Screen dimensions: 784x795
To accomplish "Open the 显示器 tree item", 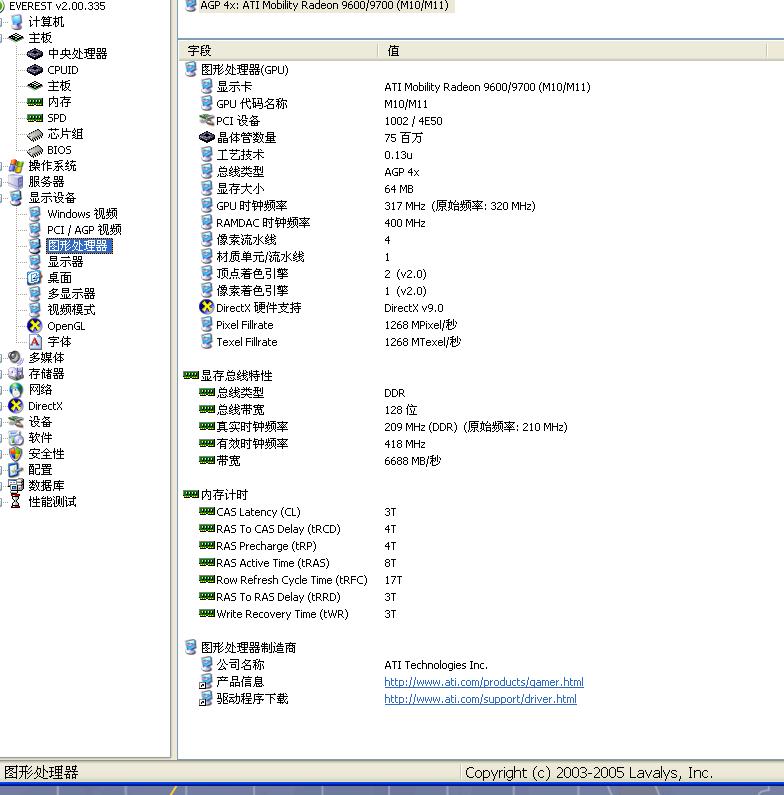I will coord(65,262).
